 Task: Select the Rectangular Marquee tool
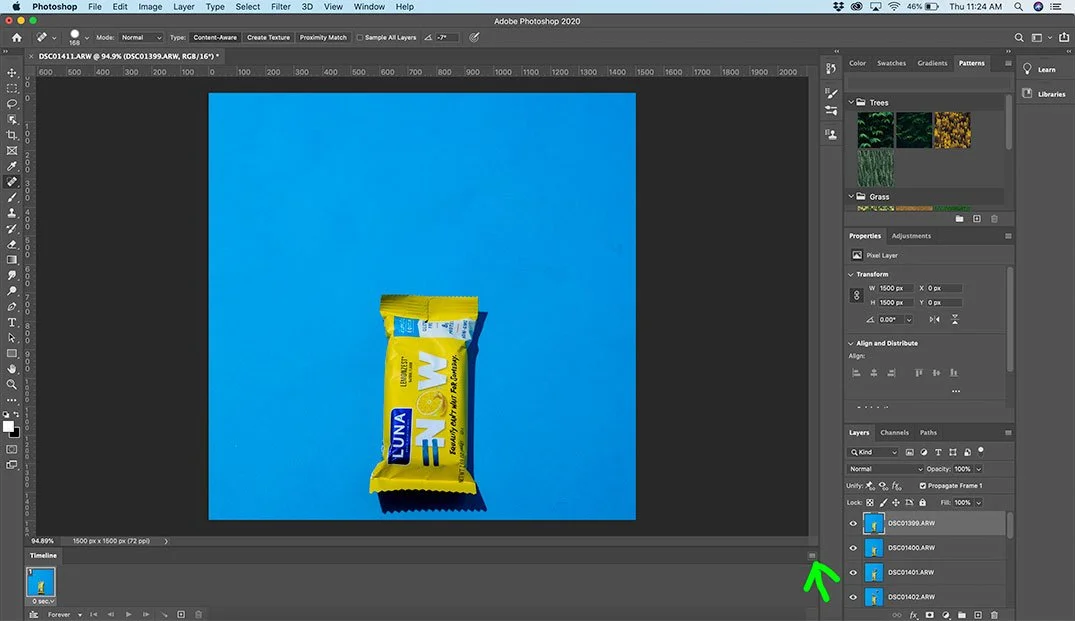pos(12,88)
